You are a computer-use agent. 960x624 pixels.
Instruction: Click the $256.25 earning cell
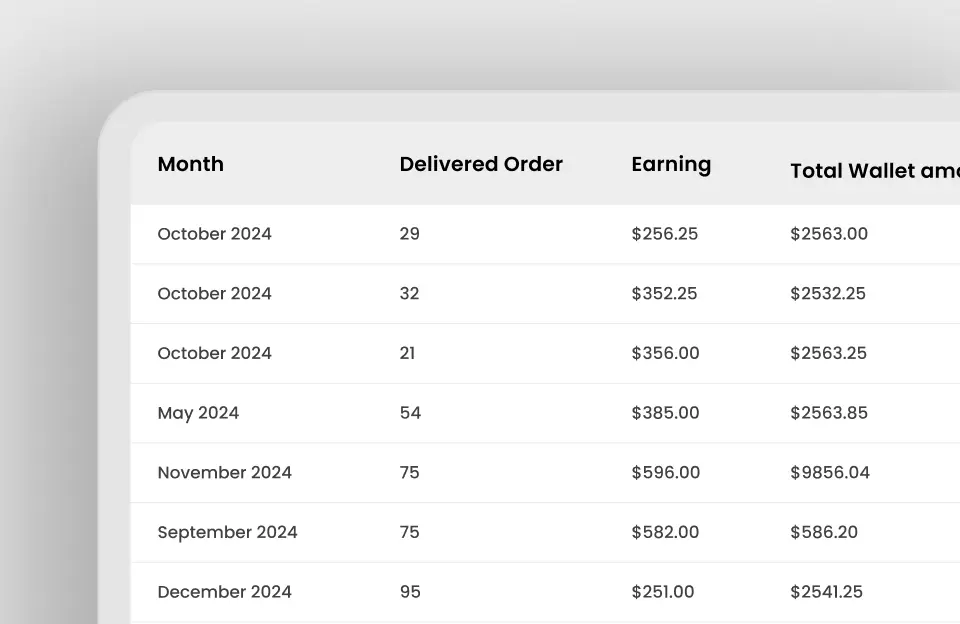[x=664, y=234]
